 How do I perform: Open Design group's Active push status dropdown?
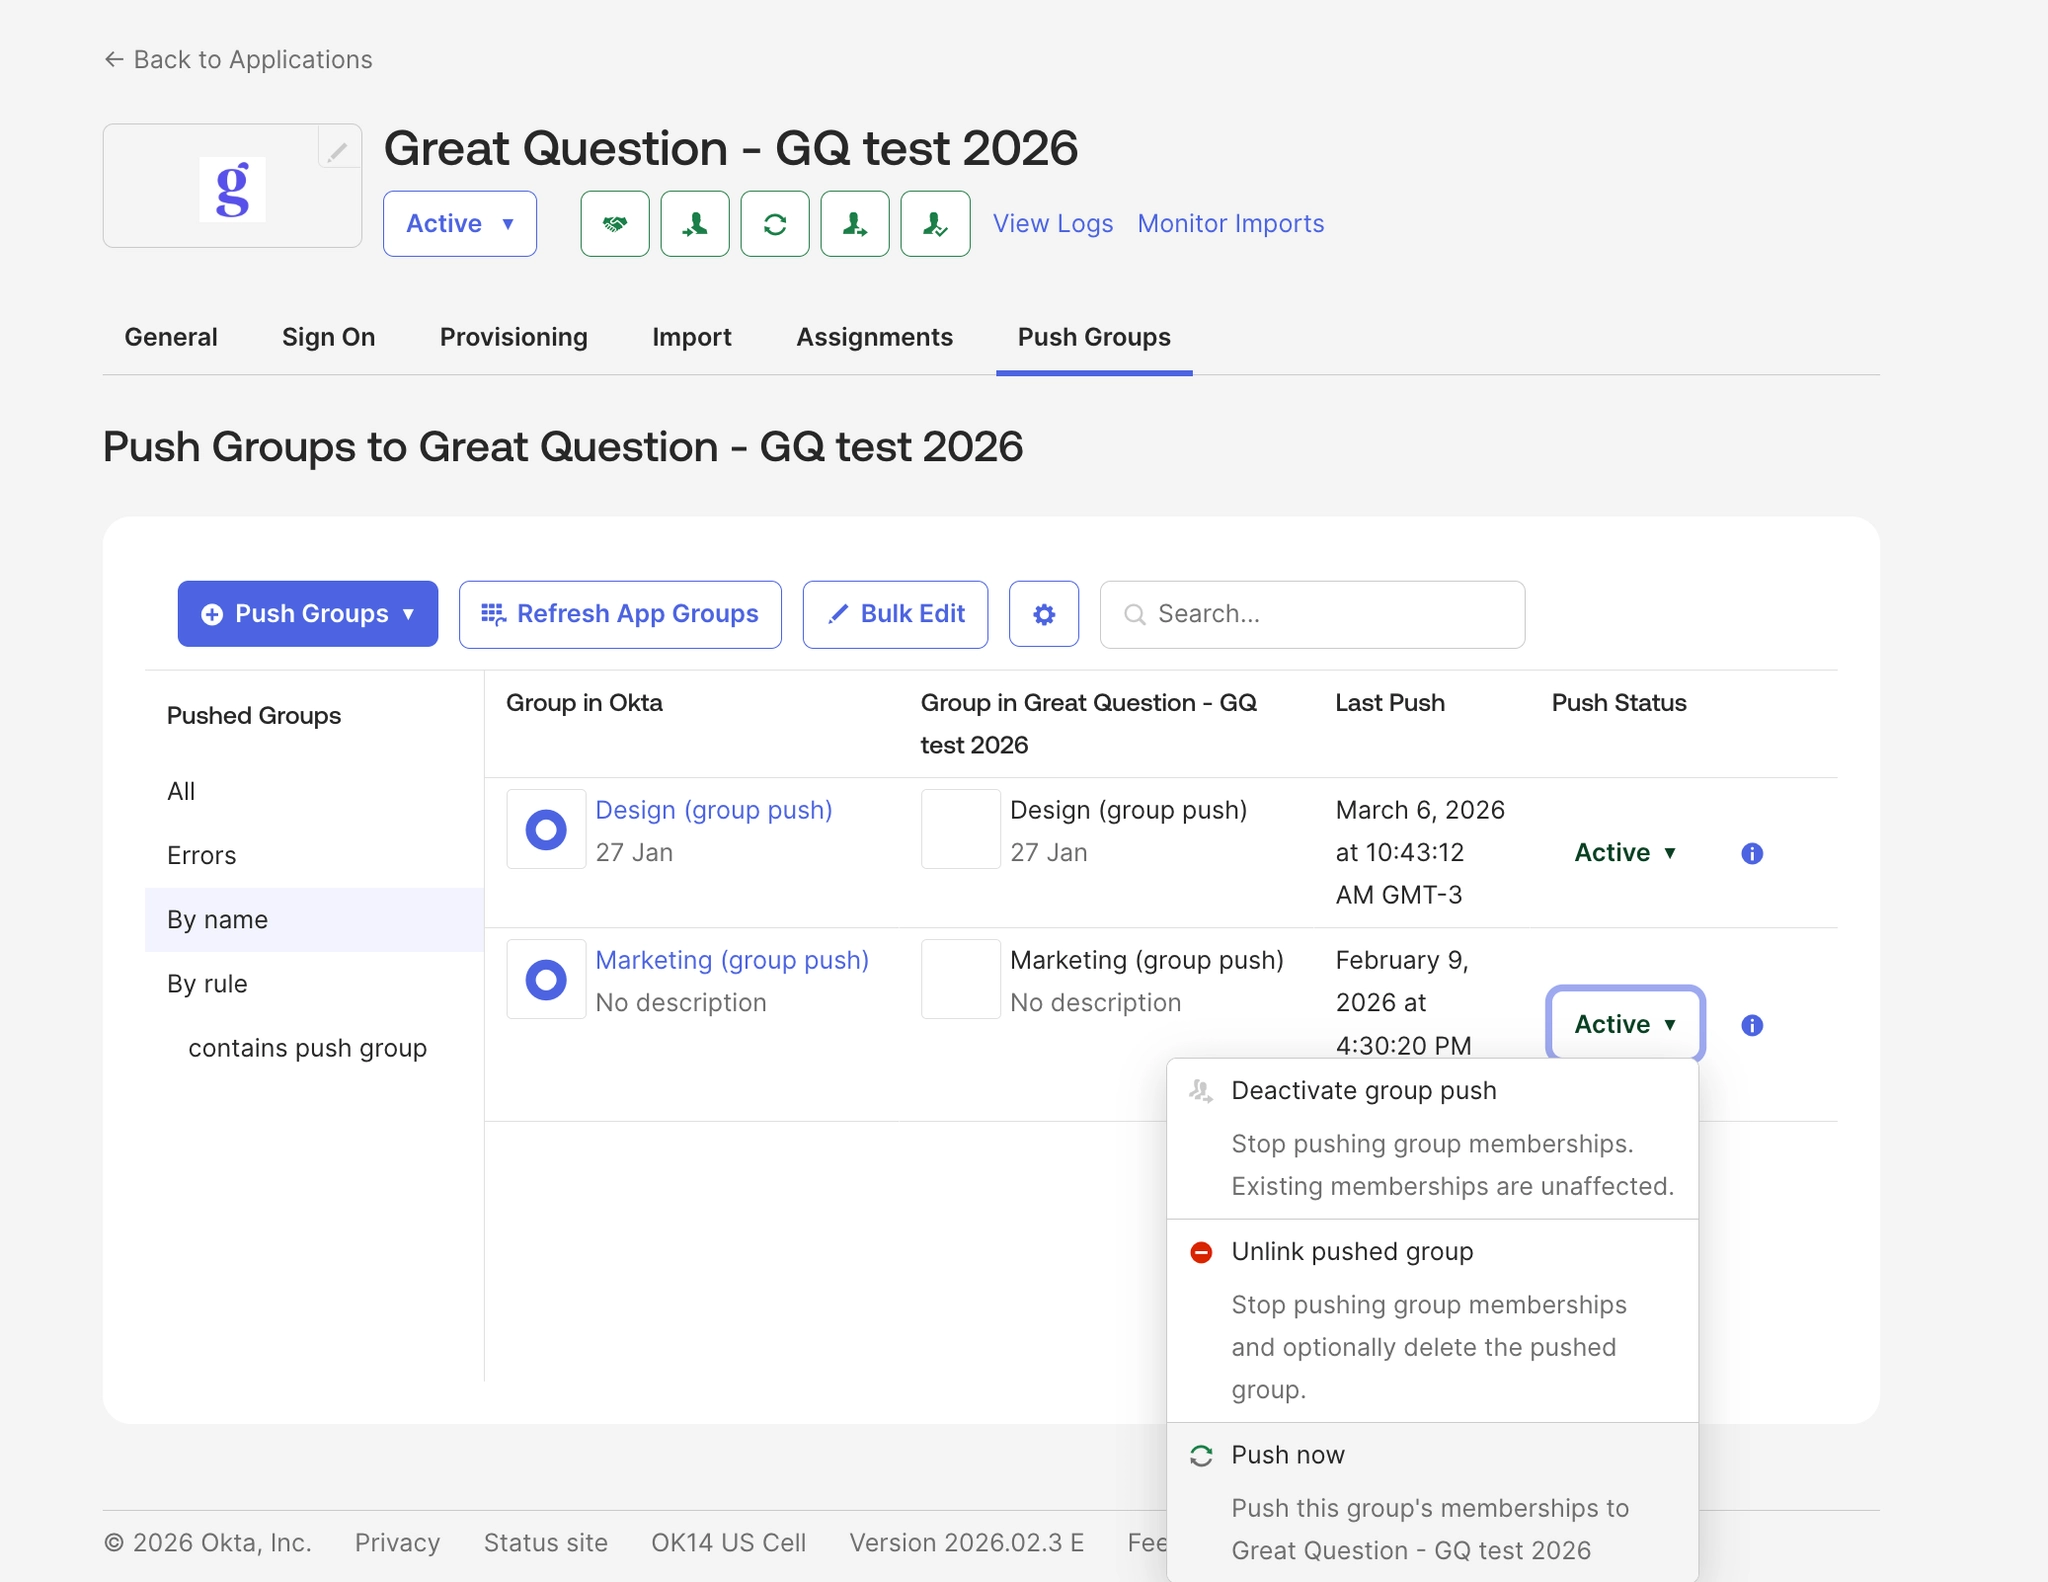point(1624,853)
